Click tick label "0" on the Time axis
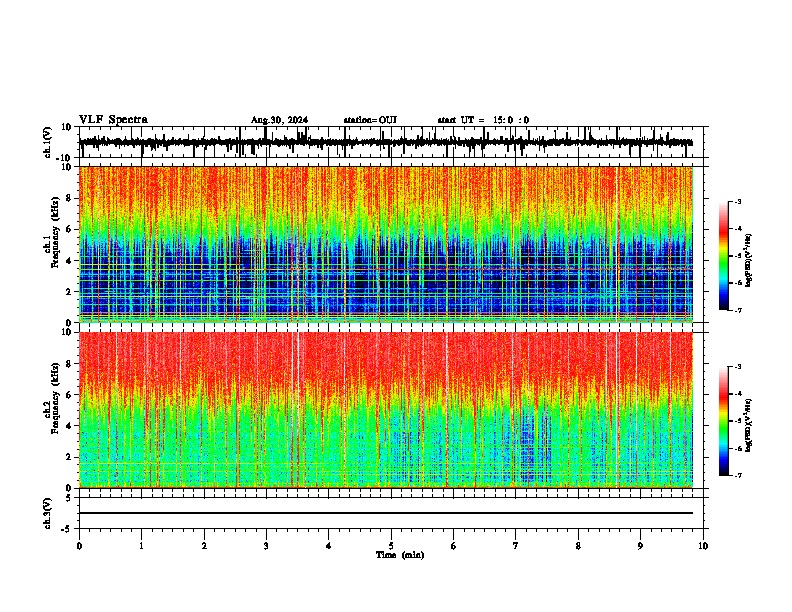792x612 pixels. [79, 546]
